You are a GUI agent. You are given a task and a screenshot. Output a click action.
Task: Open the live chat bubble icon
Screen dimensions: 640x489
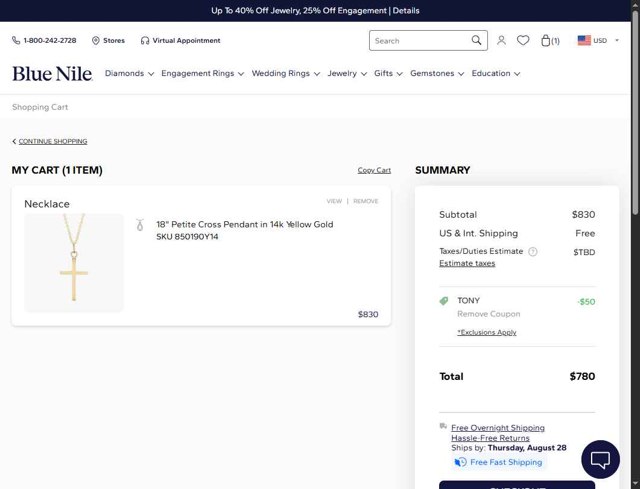600,459
